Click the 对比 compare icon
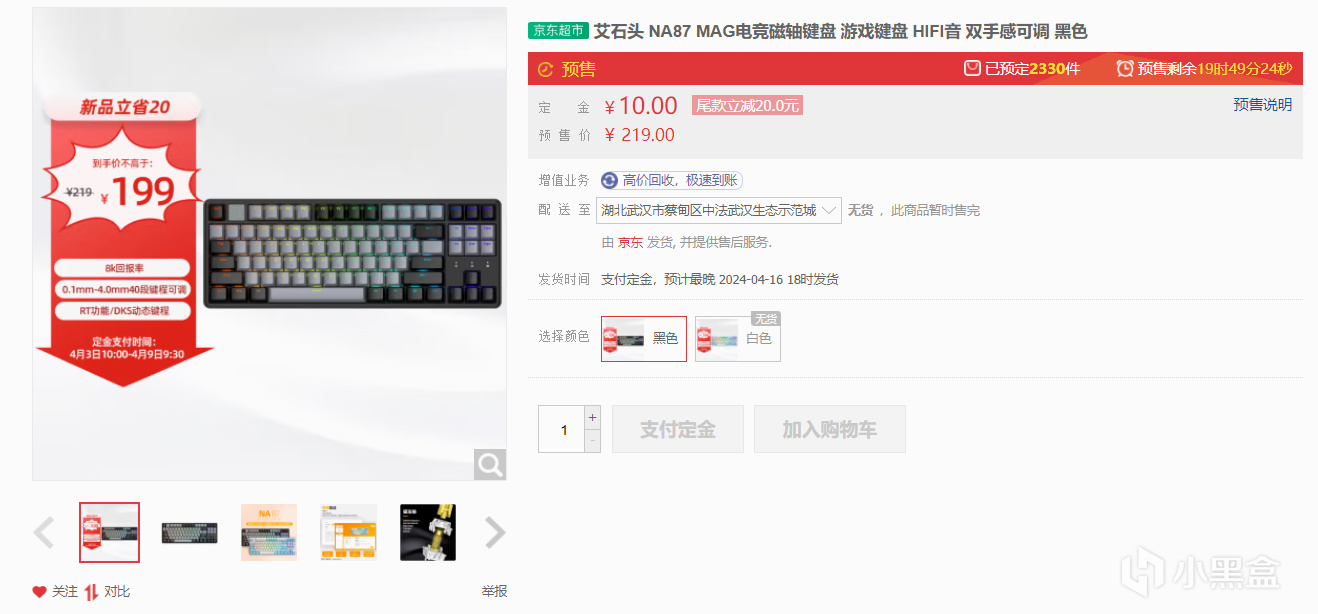Screen dimensions: 1318x614 (91, 591)
